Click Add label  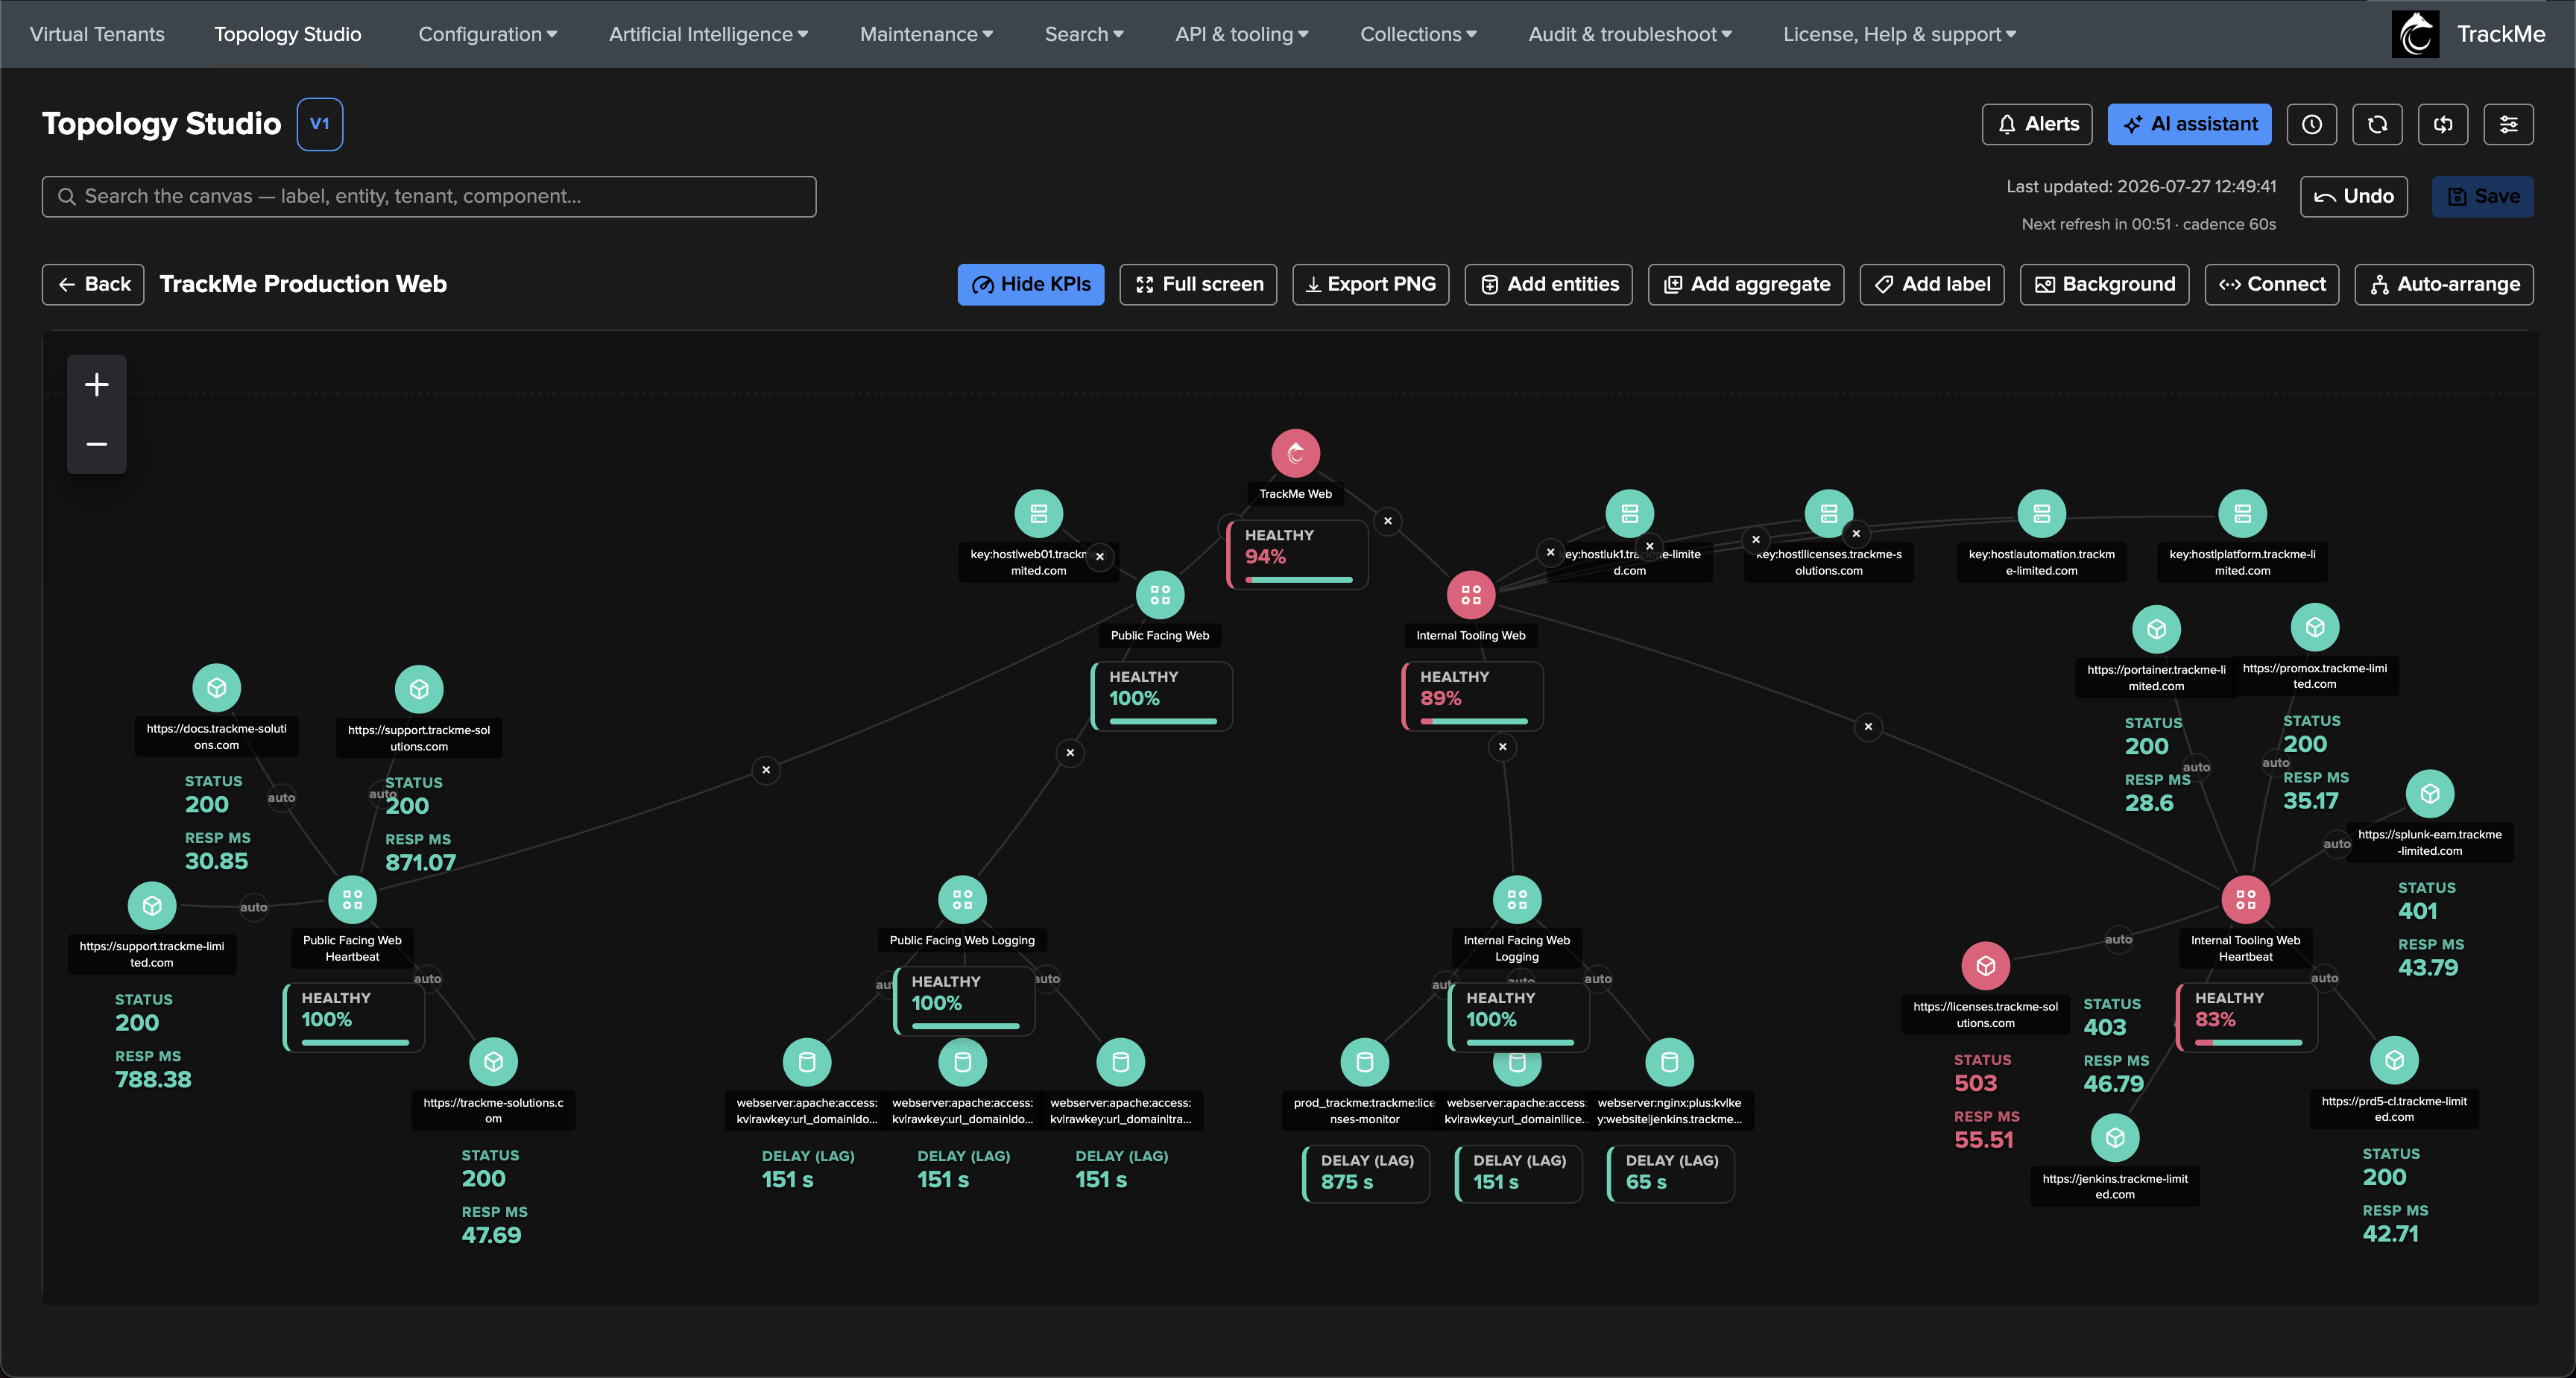(x=1931, y=284)
